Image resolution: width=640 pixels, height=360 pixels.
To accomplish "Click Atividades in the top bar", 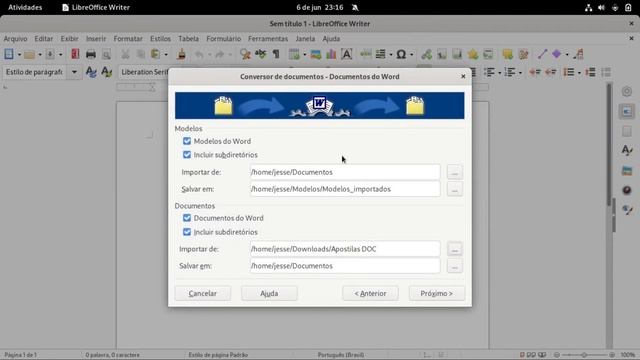I will coord(25,7).
